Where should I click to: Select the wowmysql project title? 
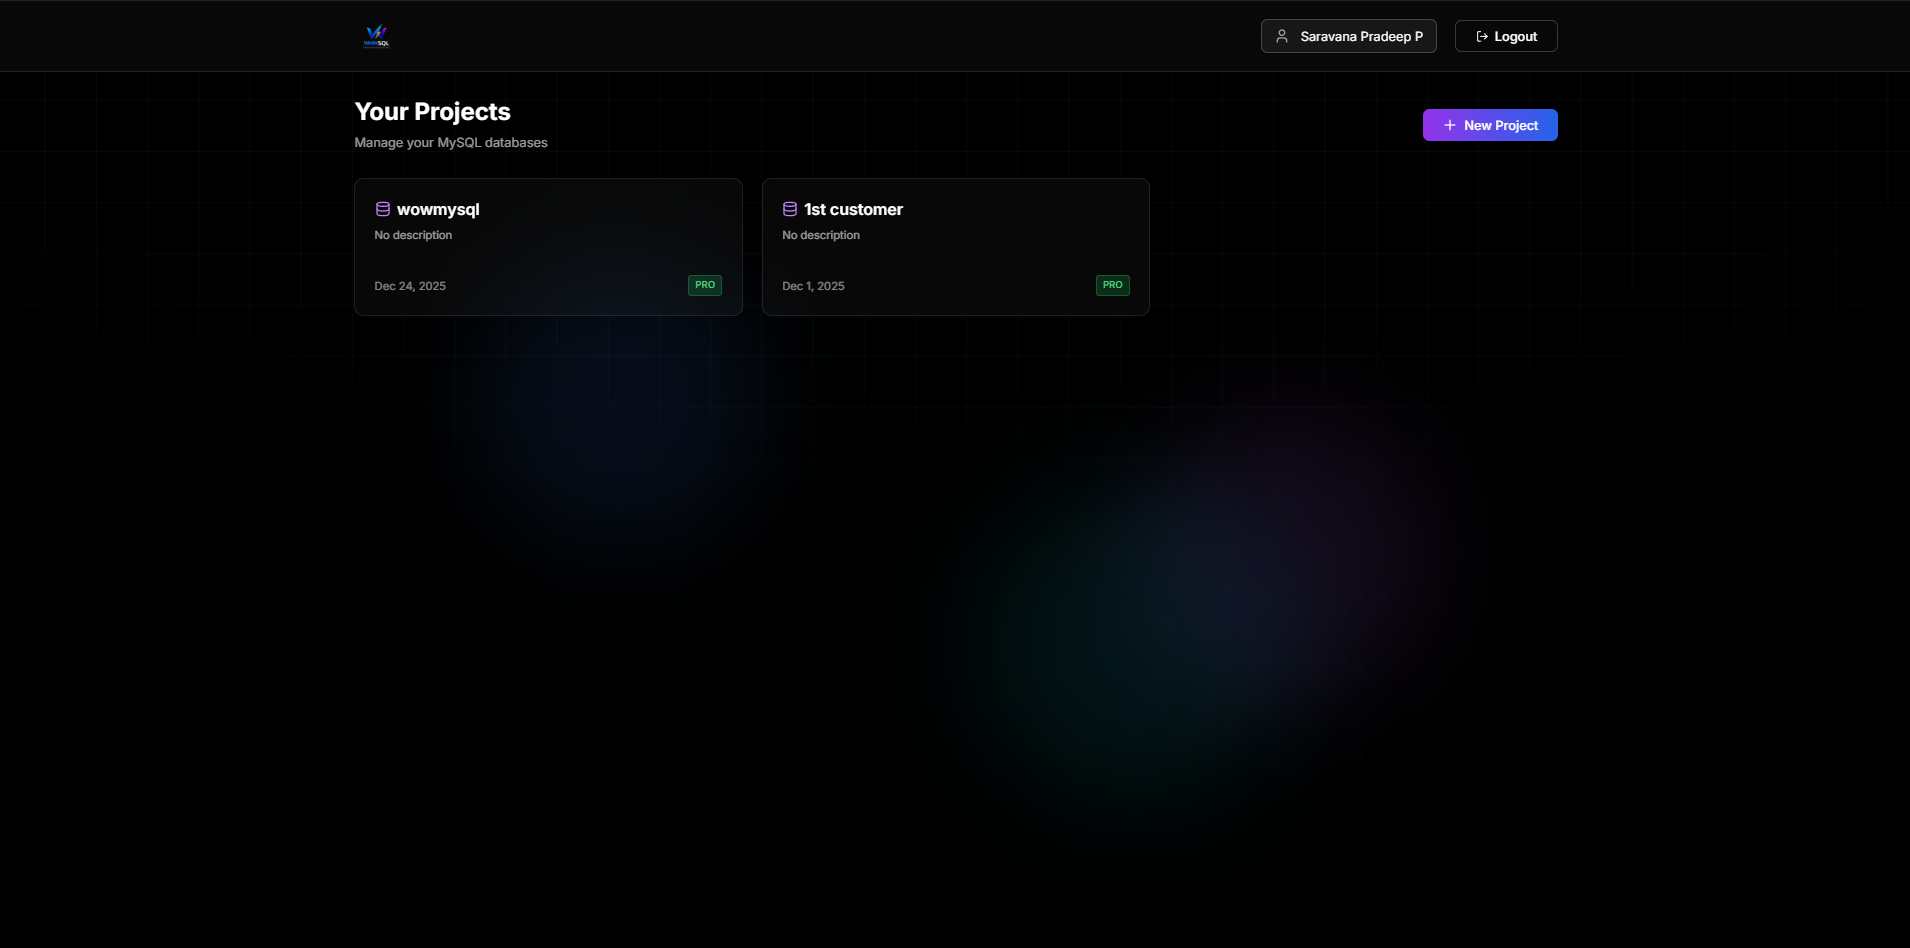click(439, 209)
